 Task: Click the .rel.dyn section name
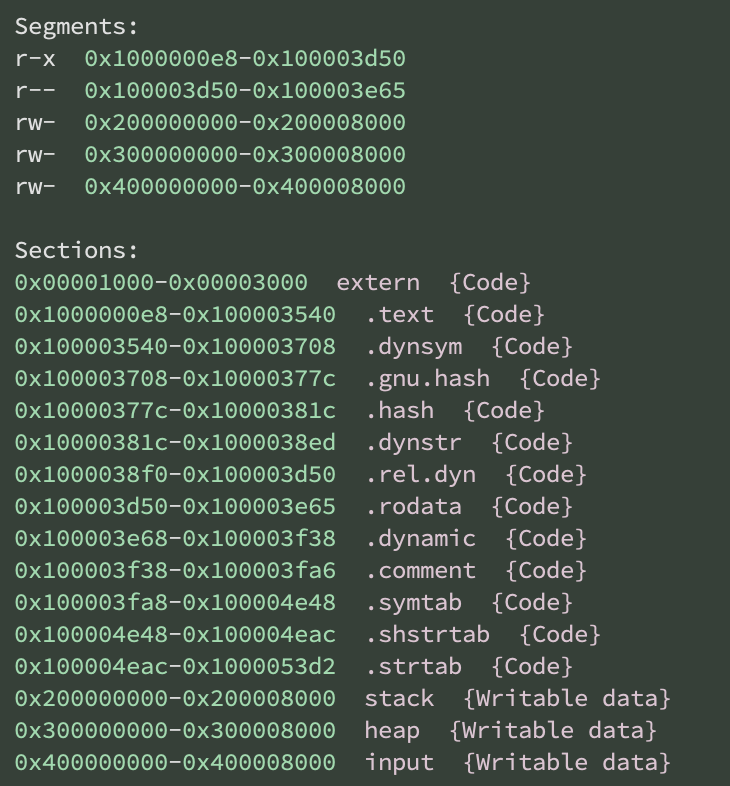pos(421,475)
